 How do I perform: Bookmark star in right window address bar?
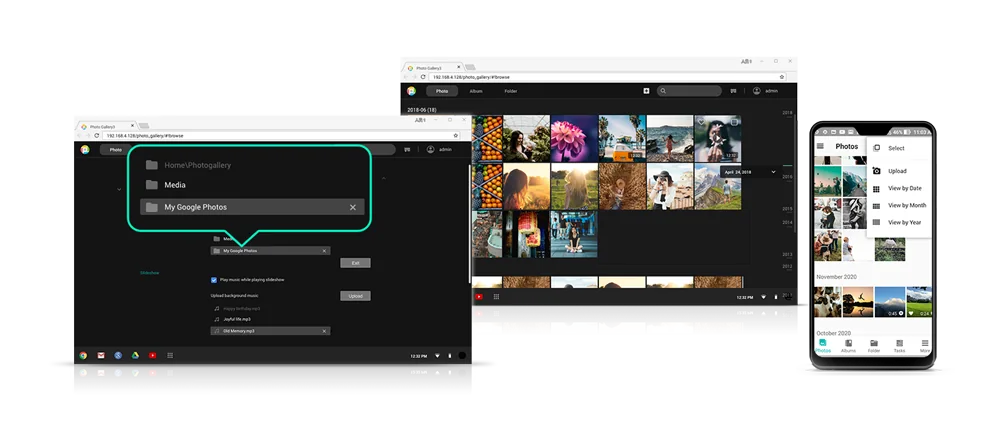(782, 77)
